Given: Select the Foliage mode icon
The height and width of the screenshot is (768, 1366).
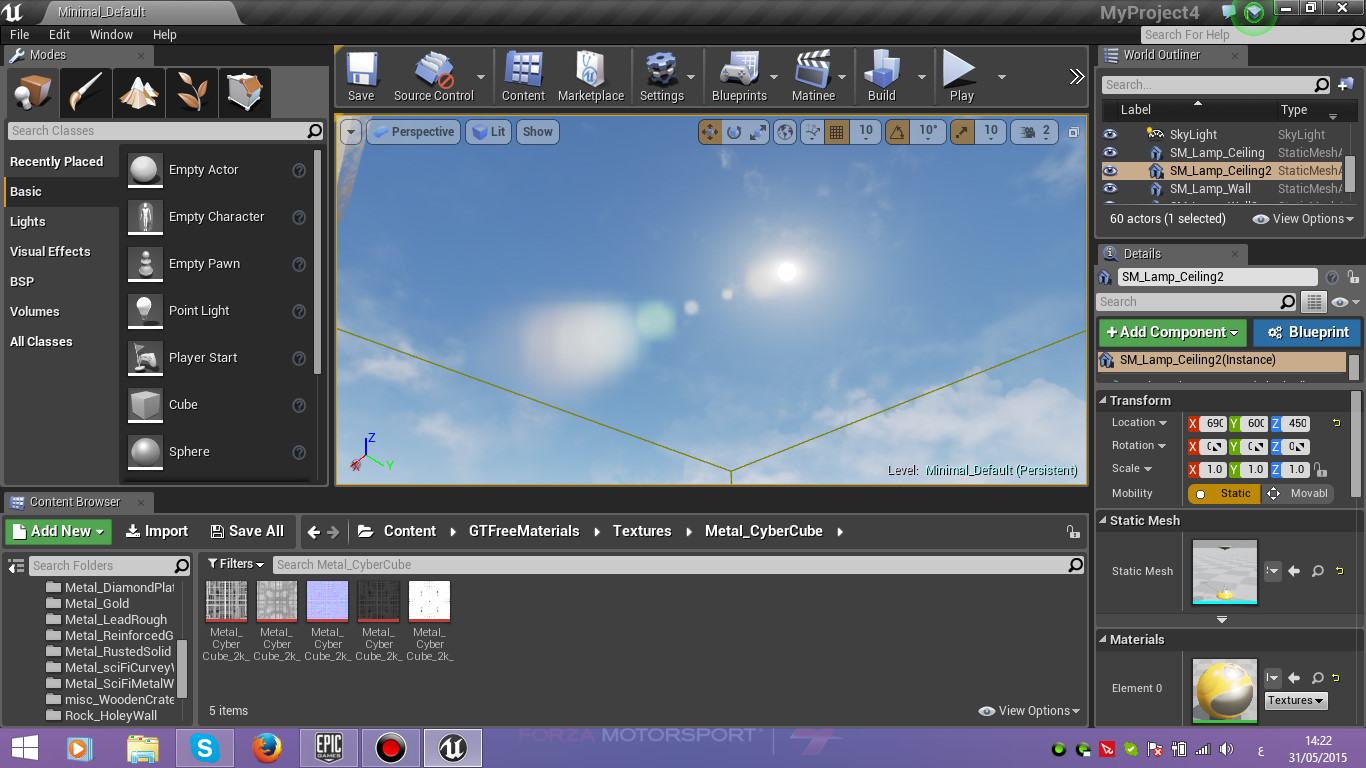Looking at the screenshot, I should pos(192,93).
